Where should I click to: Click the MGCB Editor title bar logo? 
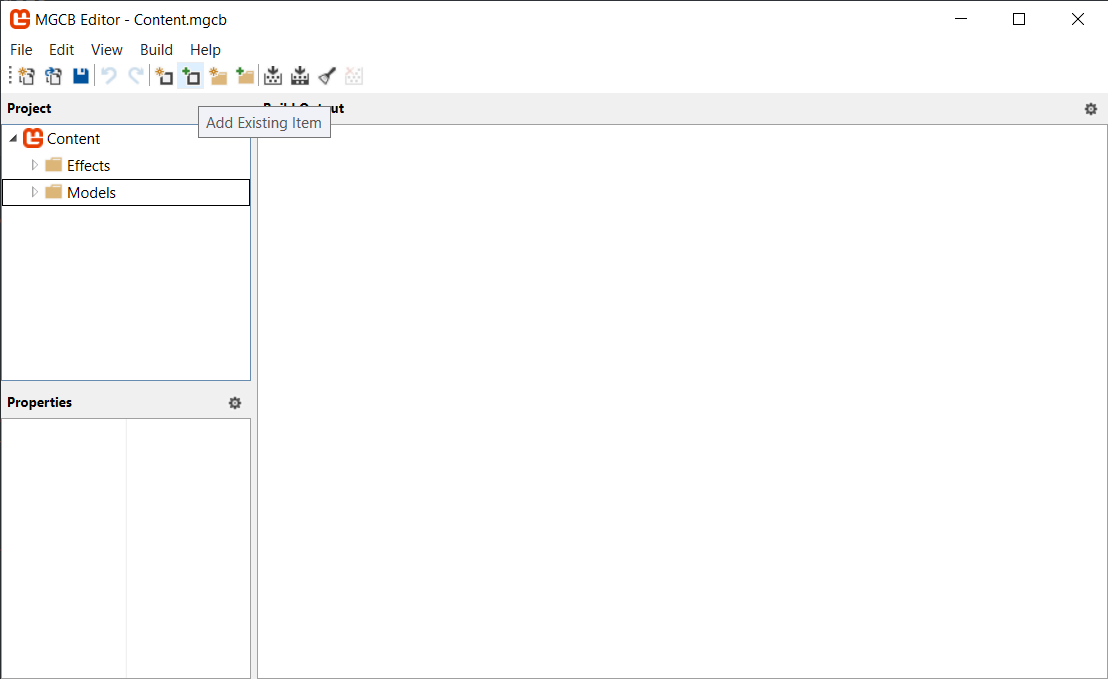pos(20,19)
